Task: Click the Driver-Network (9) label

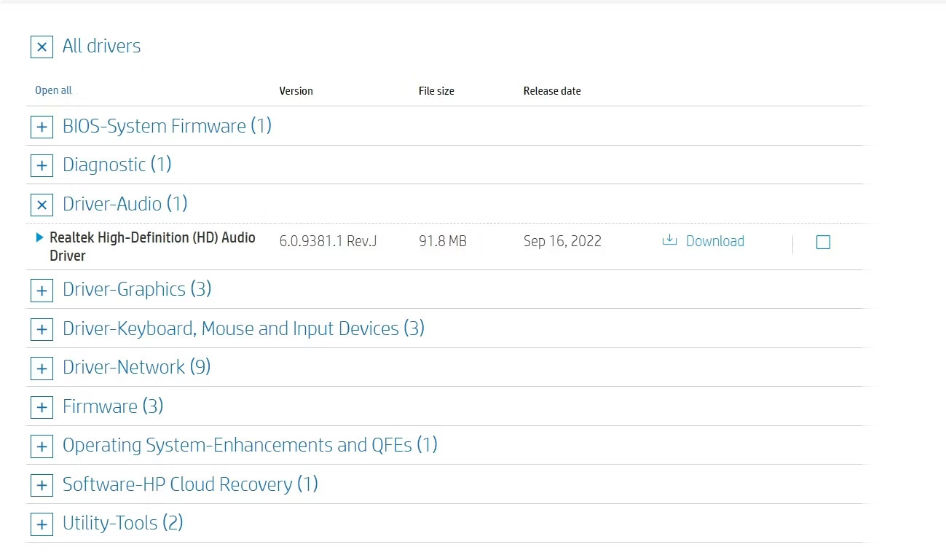Action: [136, 367]
